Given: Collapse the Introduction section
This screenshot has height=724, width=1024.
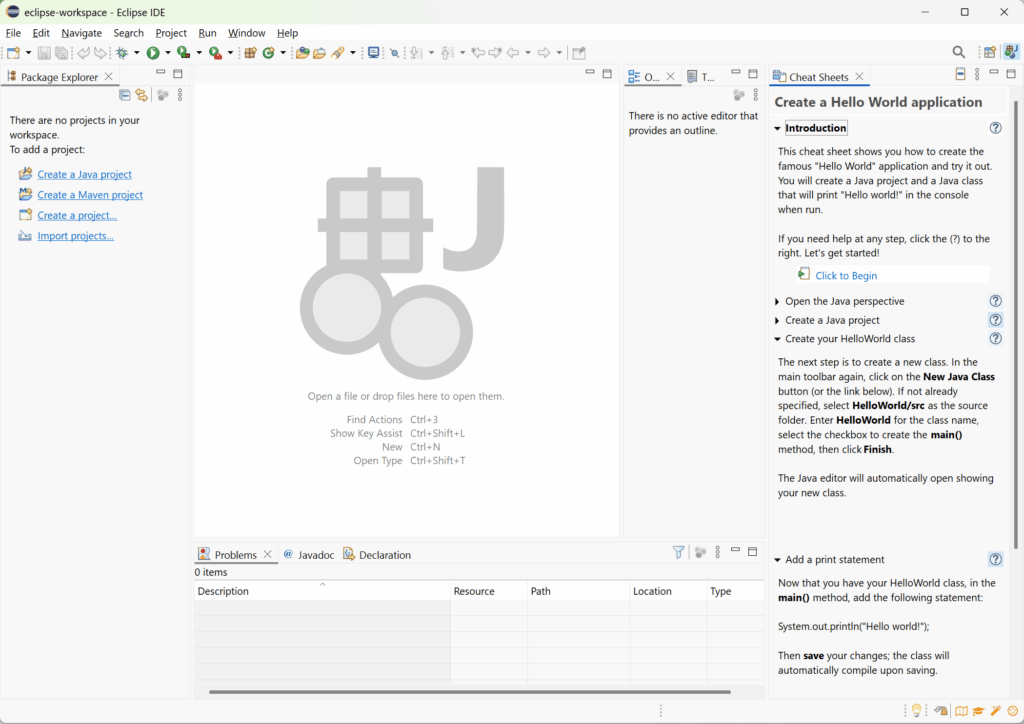Looking at the screenshot, I should click(777, 129).
